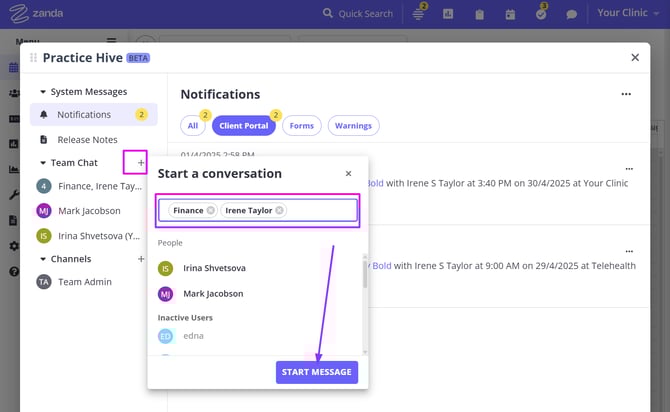Click the plus icon next to Team Chat
The width and height of the screenshot is (670, 412).
(x=140, y=162)
